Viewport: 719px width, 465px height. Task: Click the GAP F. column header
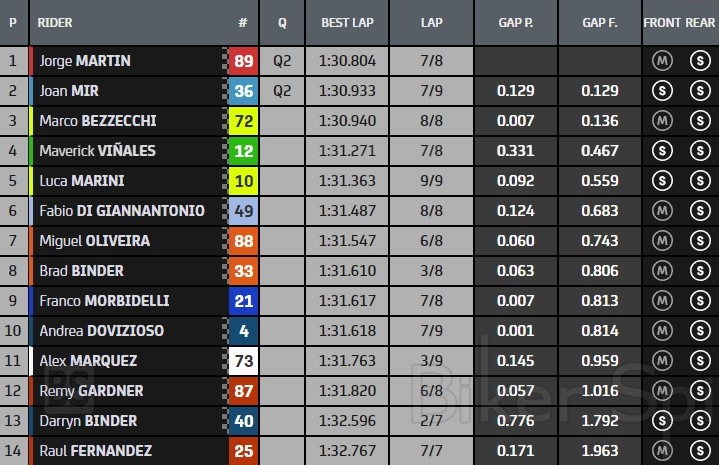pyautogui.click(x=600, y=22)
